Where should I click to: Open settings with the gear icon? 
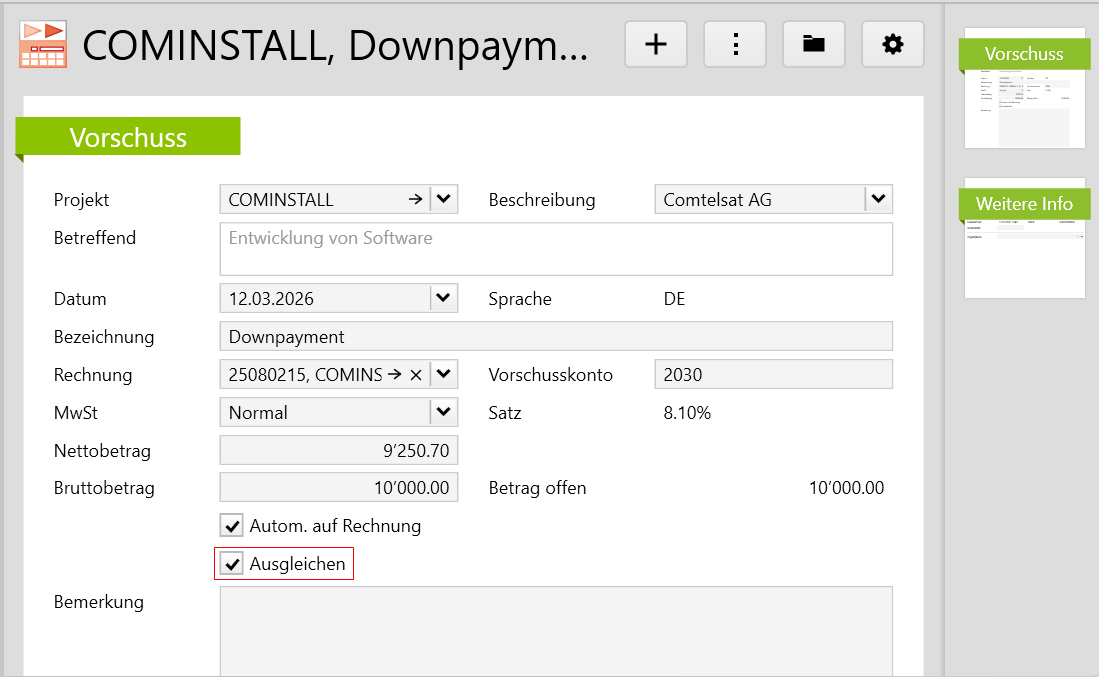892,44
